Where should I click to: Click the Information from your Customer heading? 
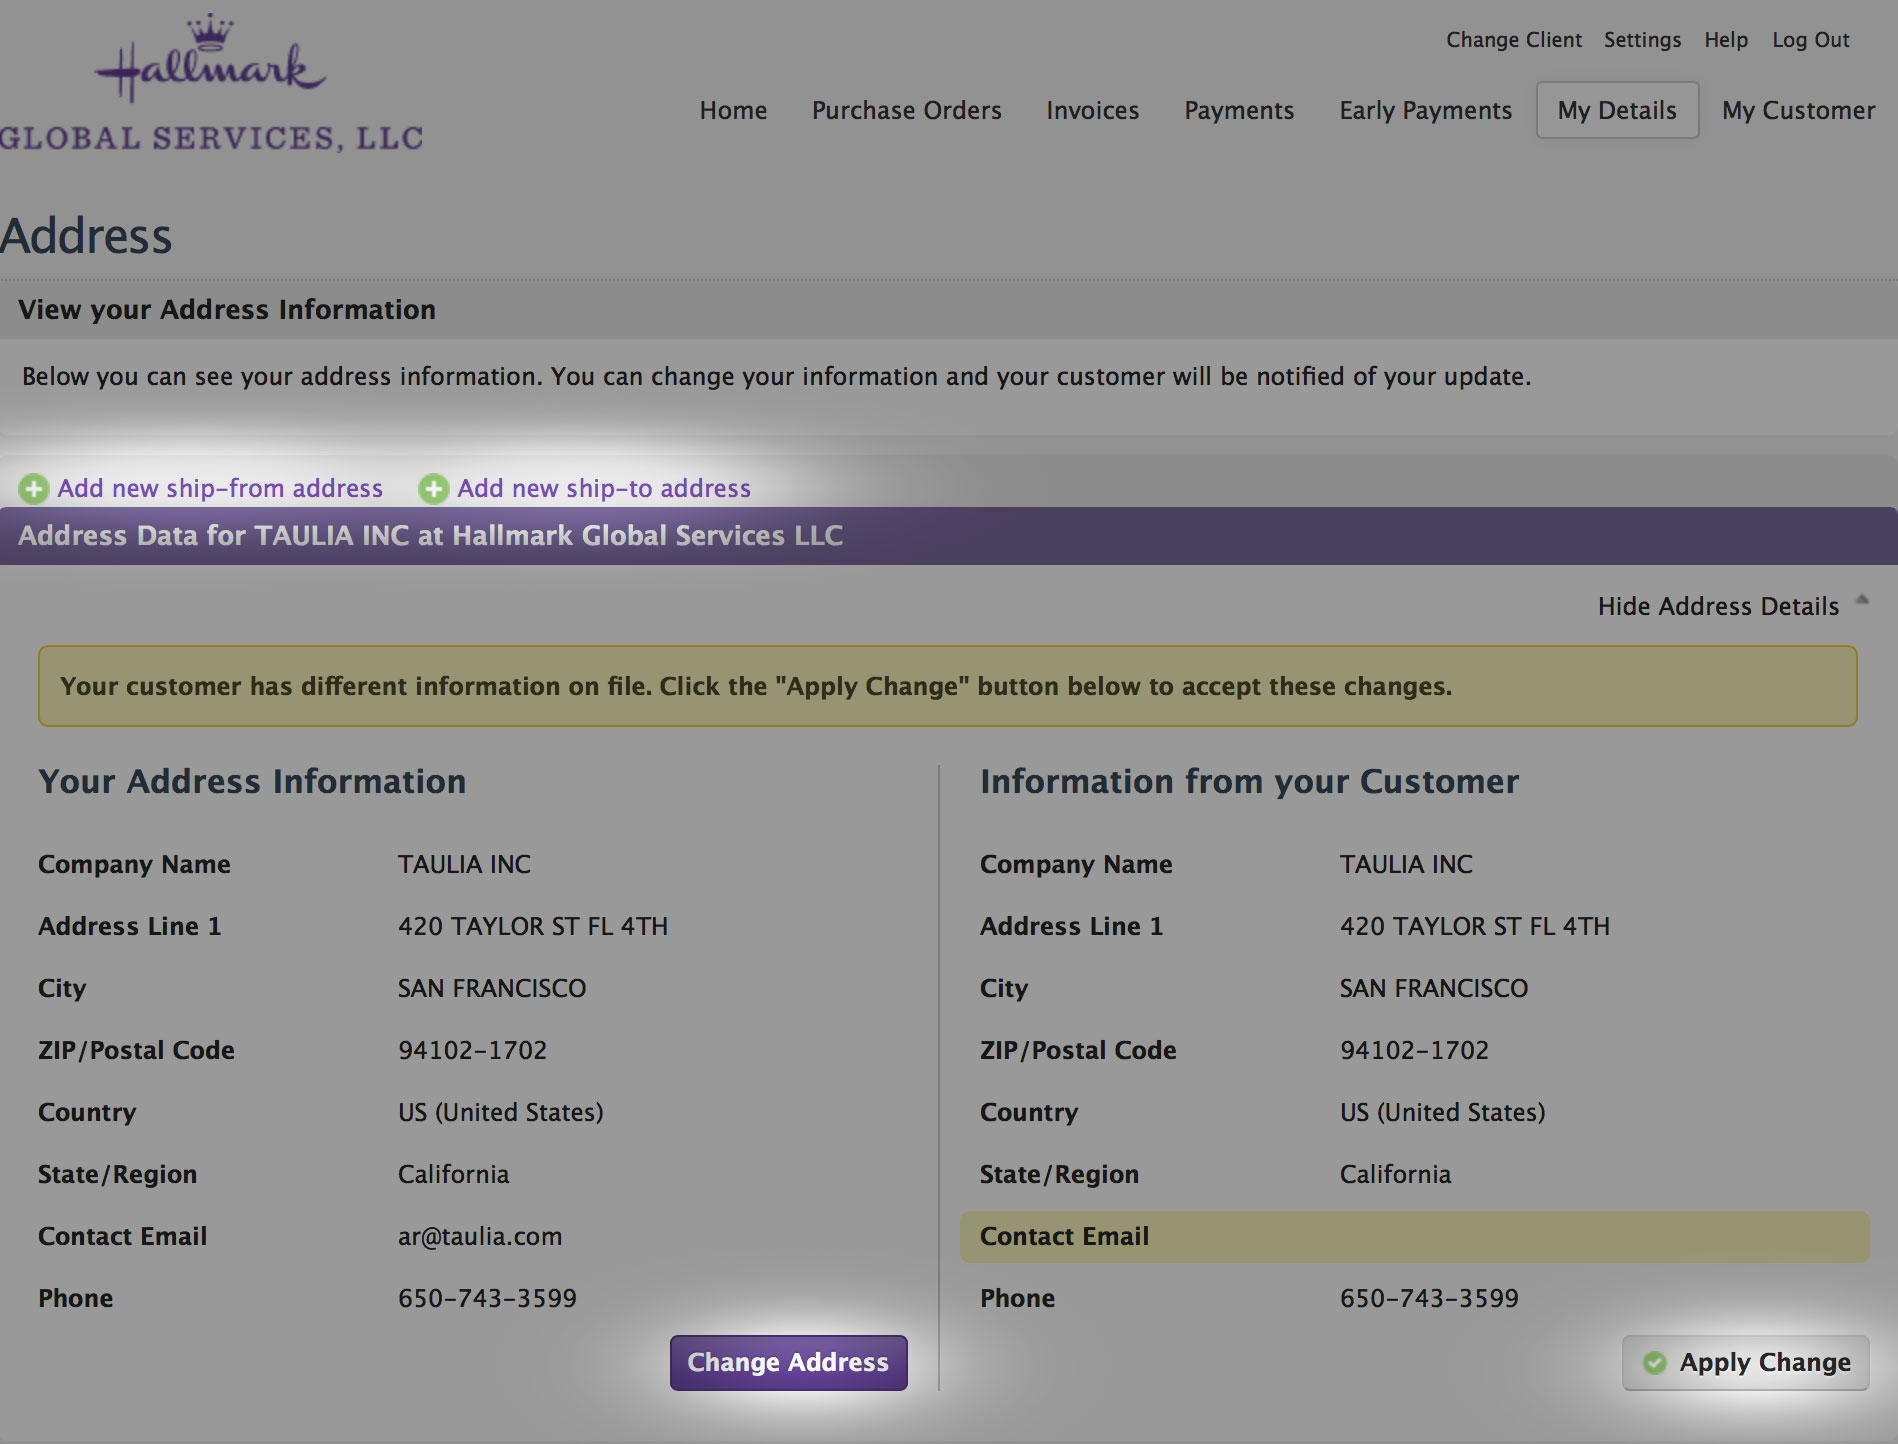click(1249, 781)
